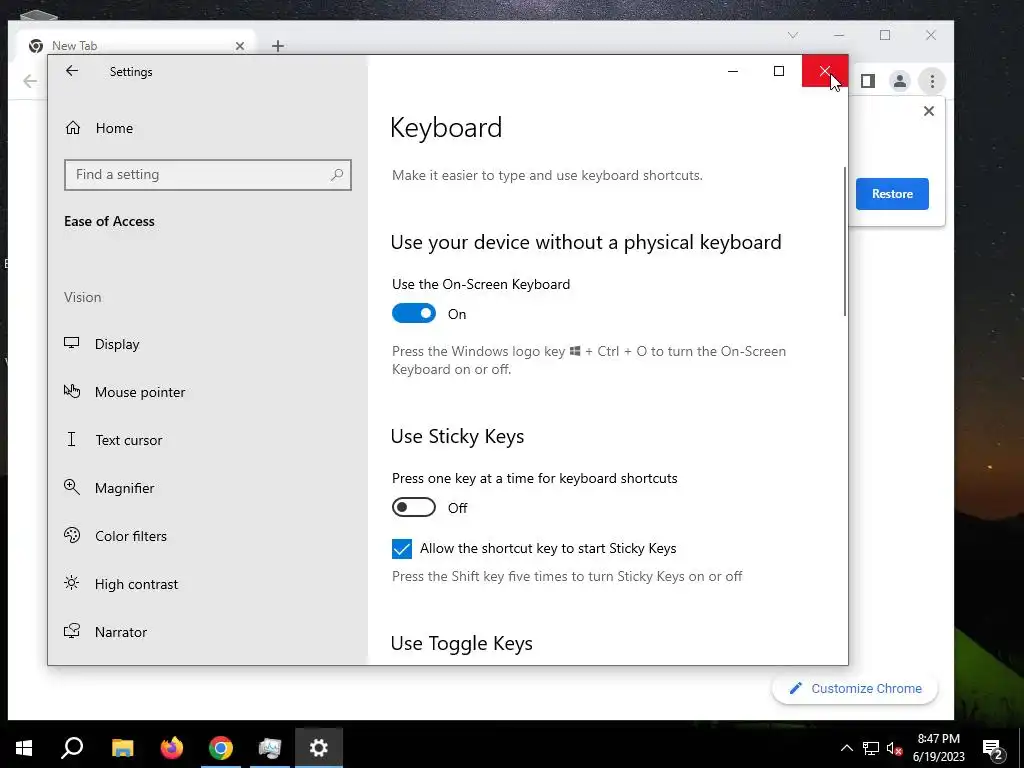Close the Settings window
Image resolution: width=1024 pixels, height=768 pixels.
click(x=825, y=71)
